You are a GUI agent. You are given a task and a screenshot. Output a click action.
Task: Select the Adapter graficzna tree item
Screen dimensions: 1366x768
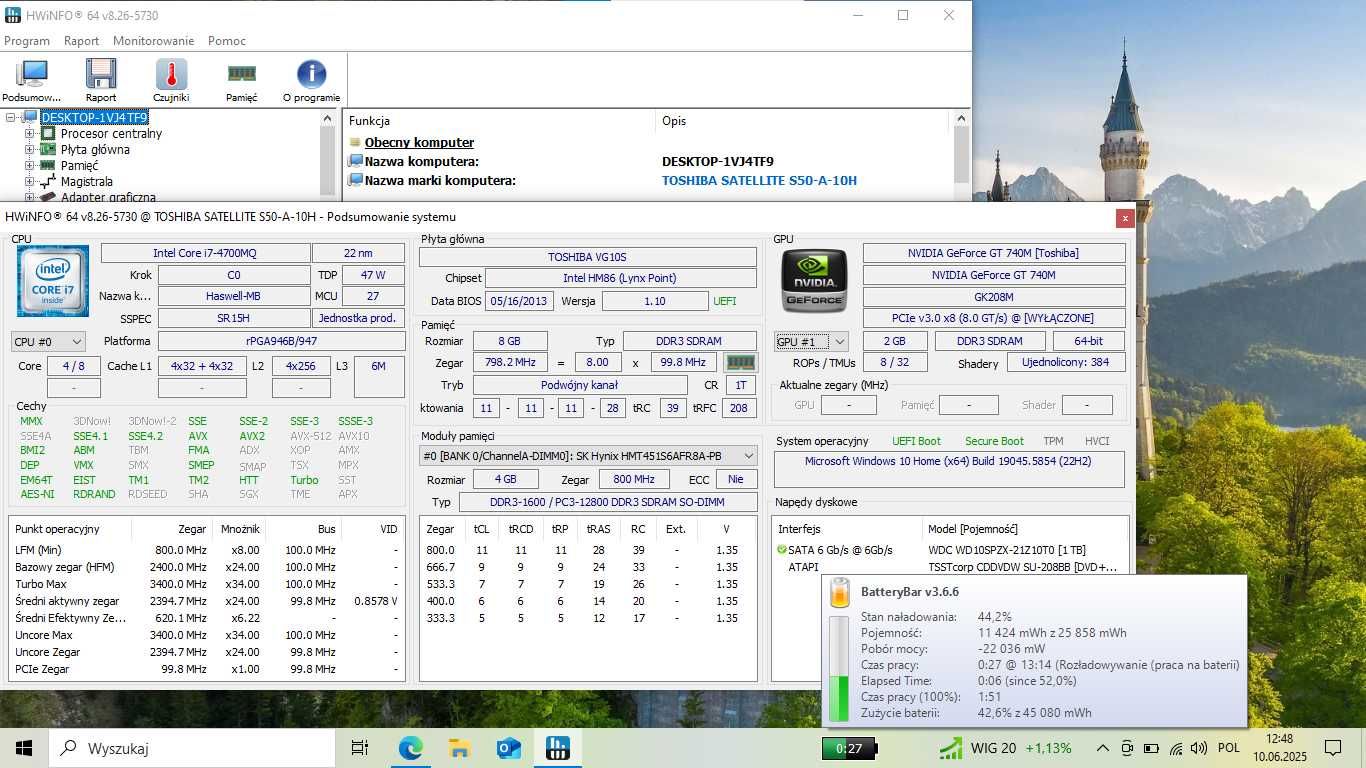click(108, 197)
